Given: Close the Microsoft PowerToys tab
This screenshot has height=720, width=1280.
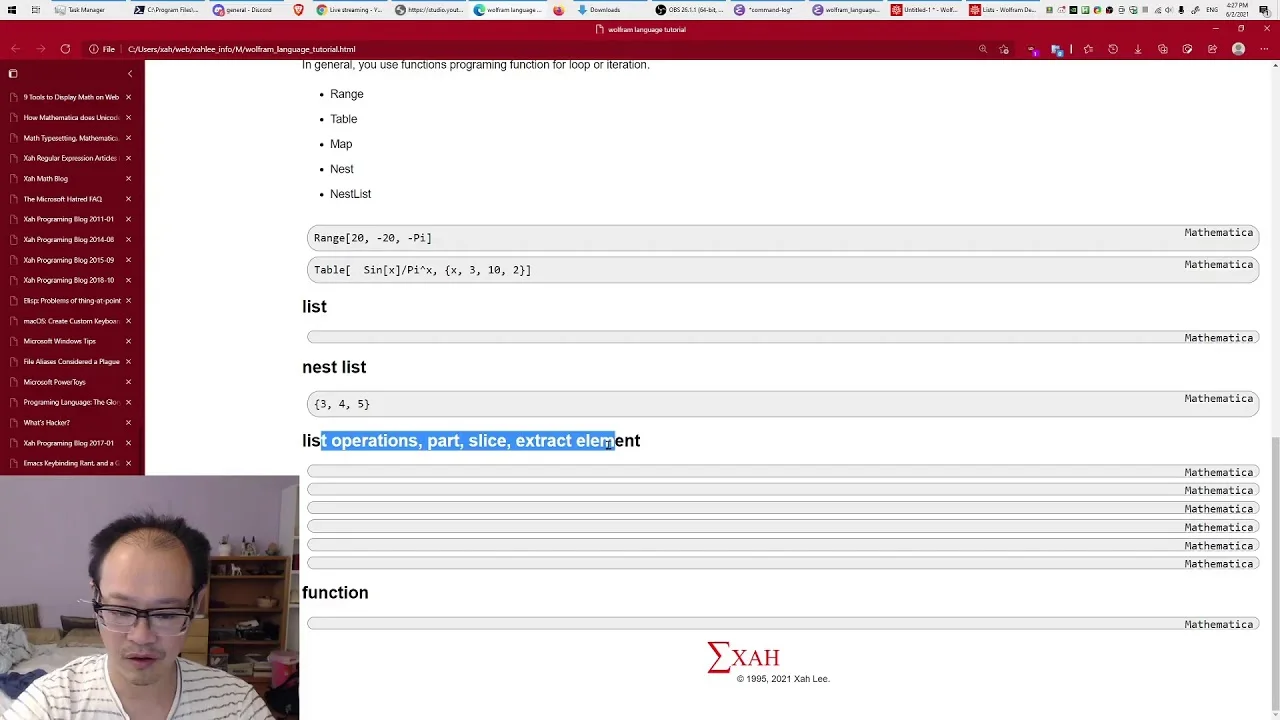Looking at the screenshot, I should point(128,382).
